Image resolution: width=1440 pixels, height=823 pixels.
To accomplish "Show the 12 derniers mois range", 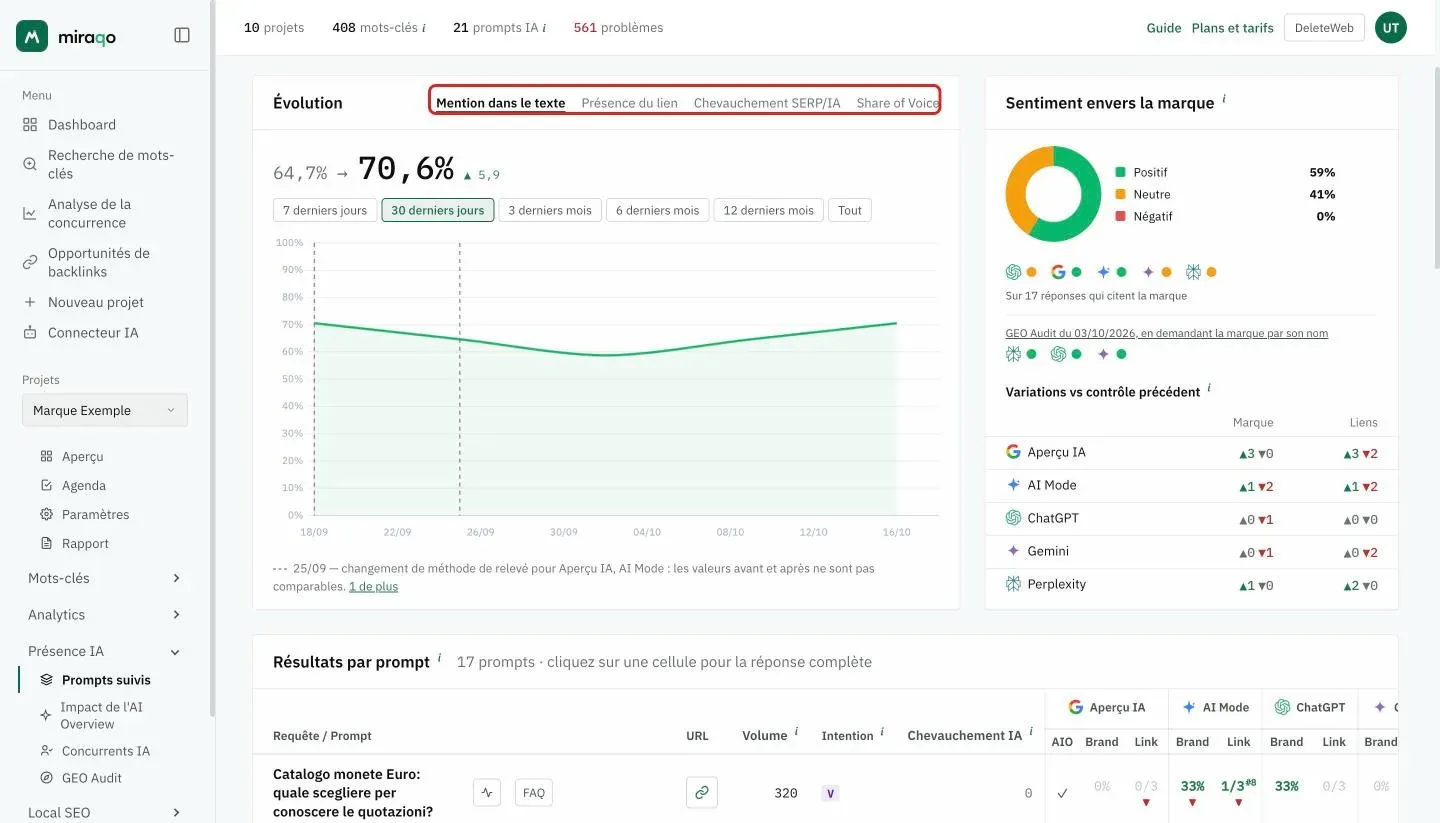I will click(769, 210).
